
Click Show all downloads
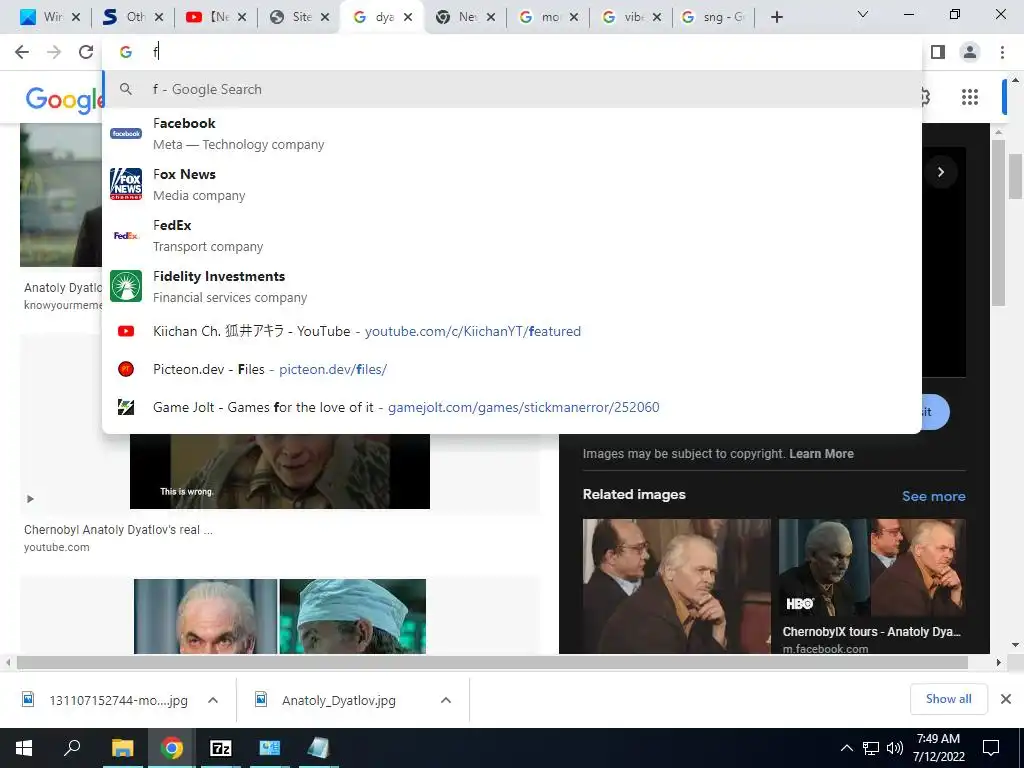point(948,699)
